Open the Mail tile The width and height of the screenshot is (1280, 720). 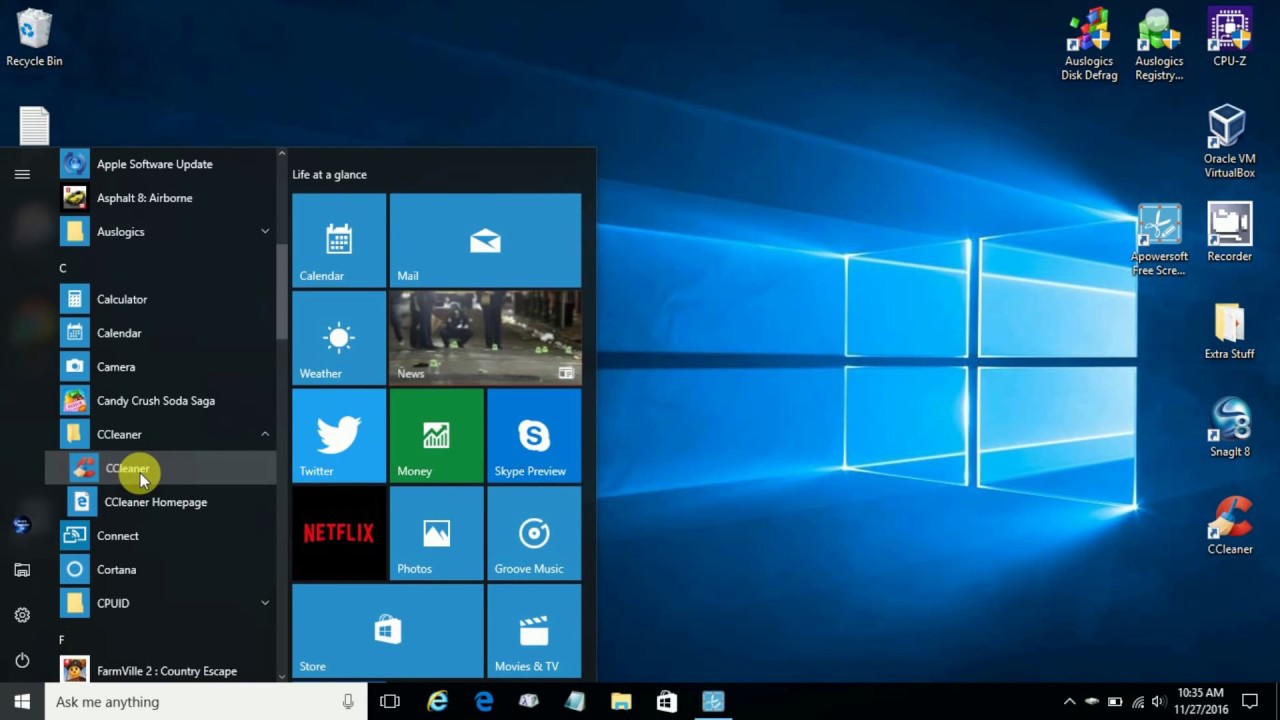485,240
